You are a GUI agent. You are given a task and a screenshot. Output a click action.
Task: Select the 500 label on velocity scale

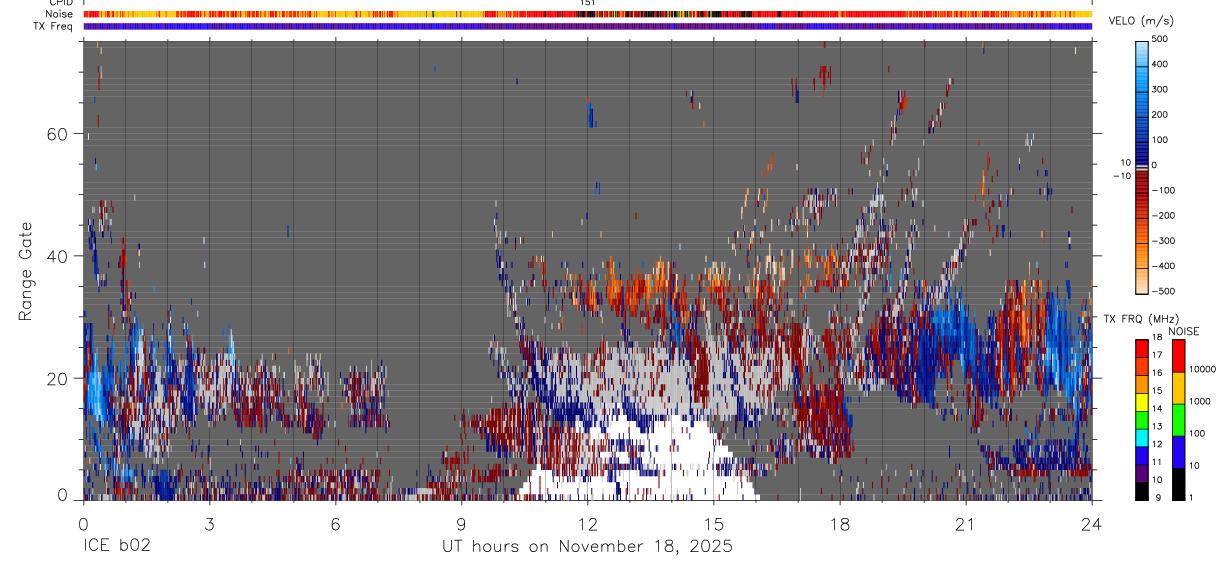[1160, 39]
